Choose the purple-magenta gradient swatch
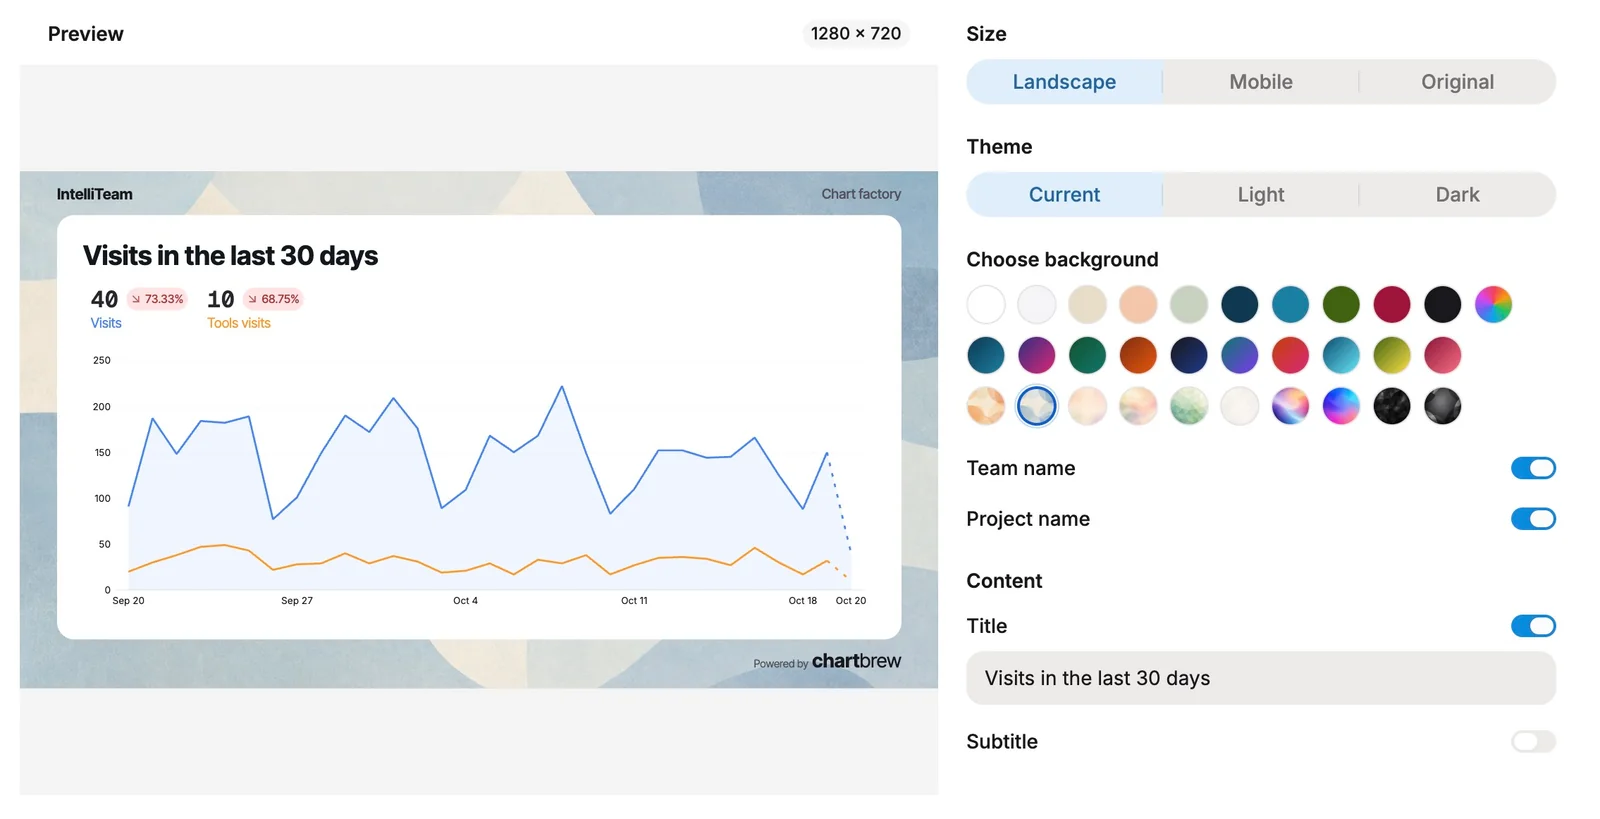Screen dimensions: 1600x819 pyautogui.click(x=1037, y=355)
